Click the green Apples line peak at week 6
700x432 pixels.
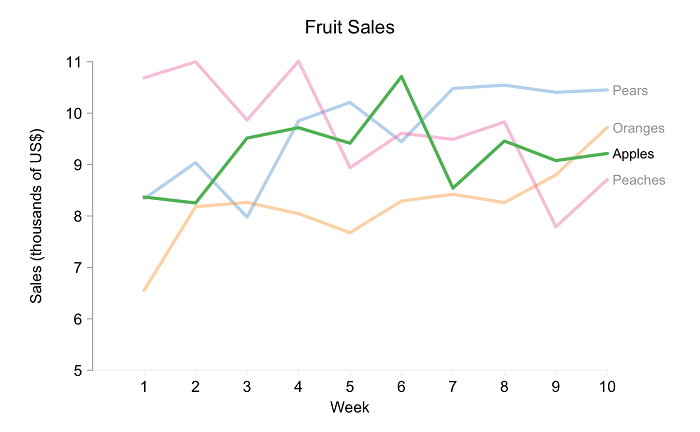click(401, 76)
